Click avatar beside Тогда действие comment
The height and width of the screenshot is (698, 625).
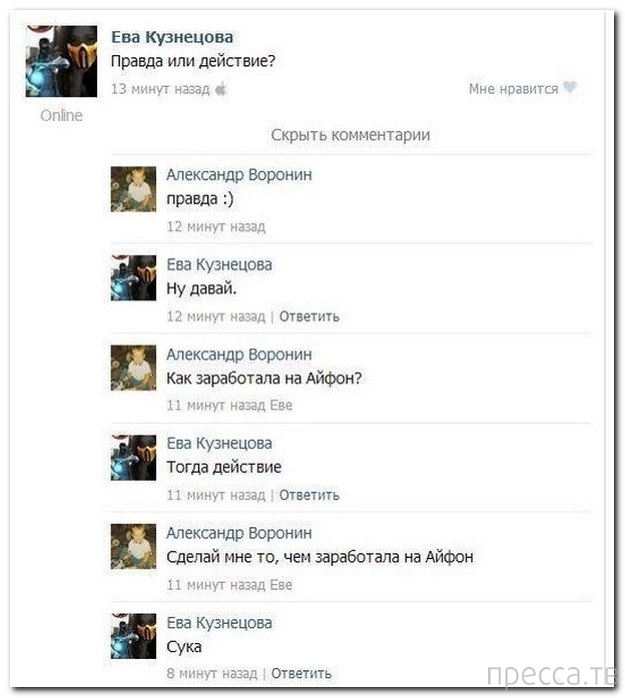[133, 457]
